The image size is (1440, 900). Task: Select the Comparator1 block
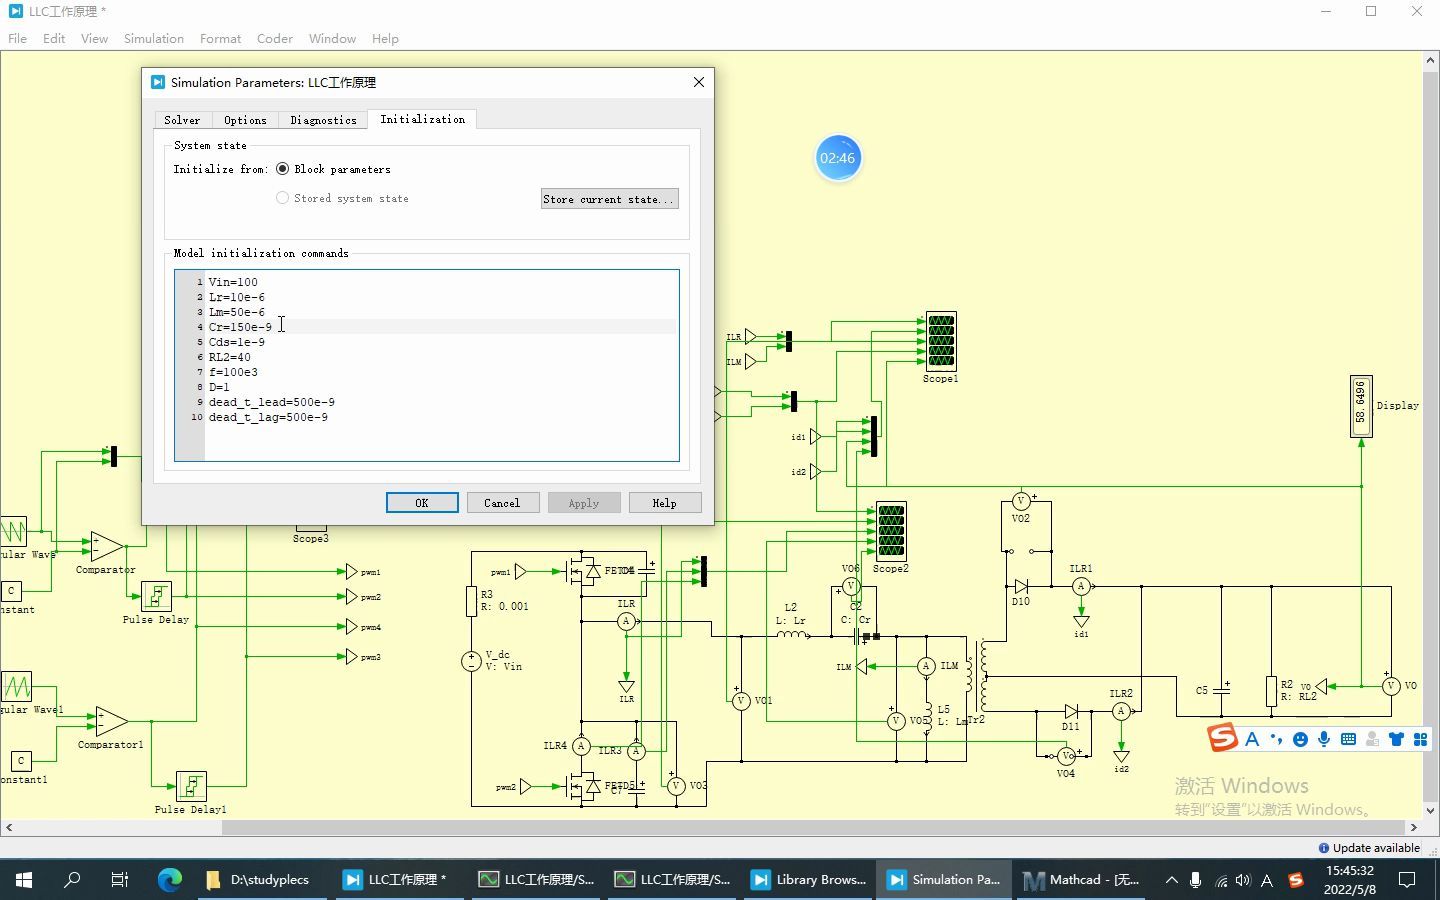[112, 721]
